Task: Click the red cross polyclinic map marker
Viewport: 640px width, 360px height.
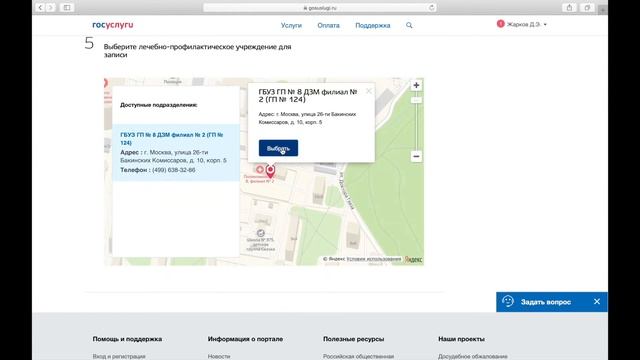Action: pos(260,169)
